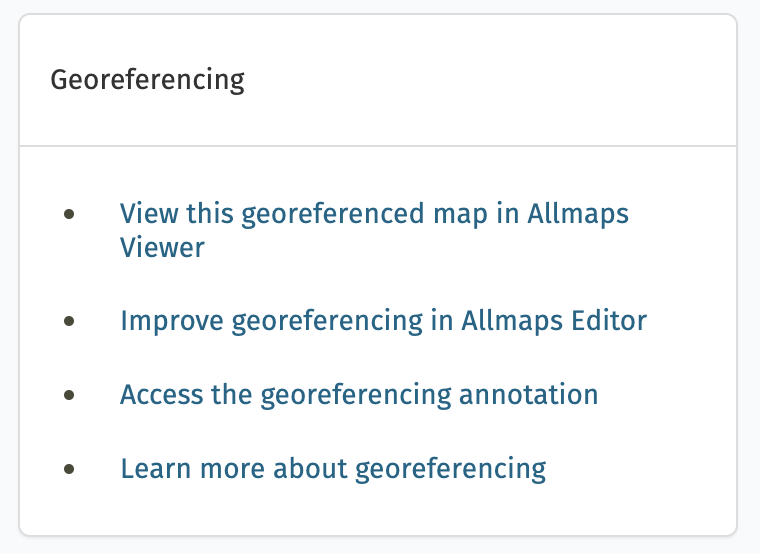Click the word Viewer on the link's second line

[x=162, y=247]
